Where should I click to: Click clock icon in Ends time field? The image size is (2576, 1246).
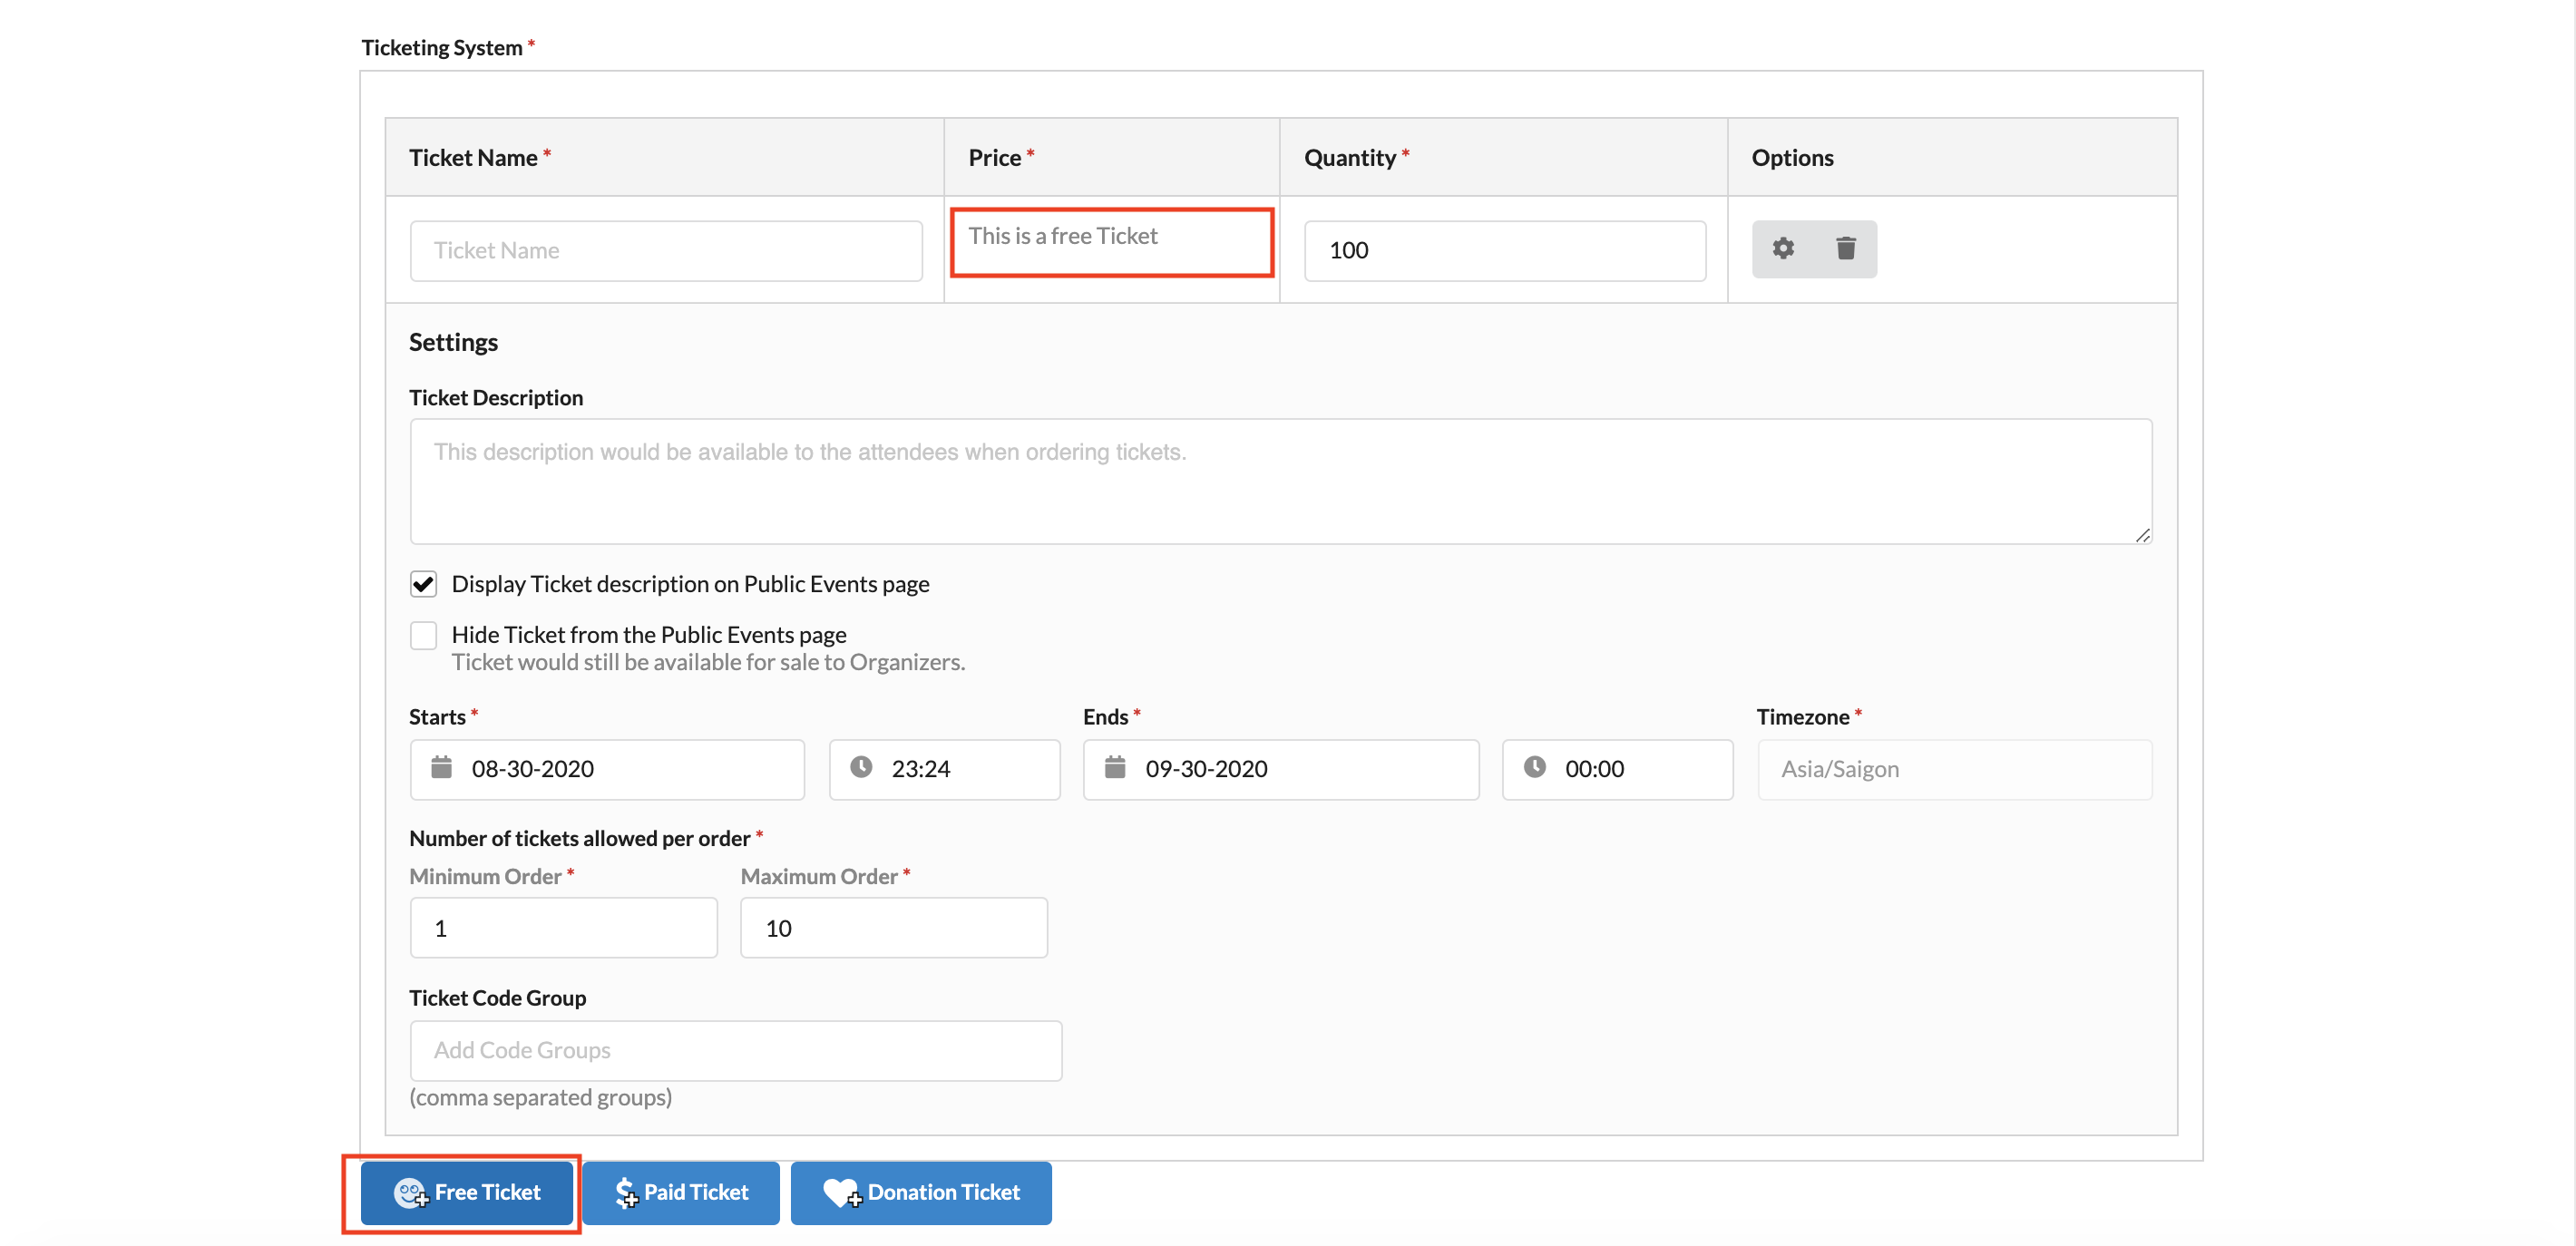pyautogui.click(x=1535, y=767)
